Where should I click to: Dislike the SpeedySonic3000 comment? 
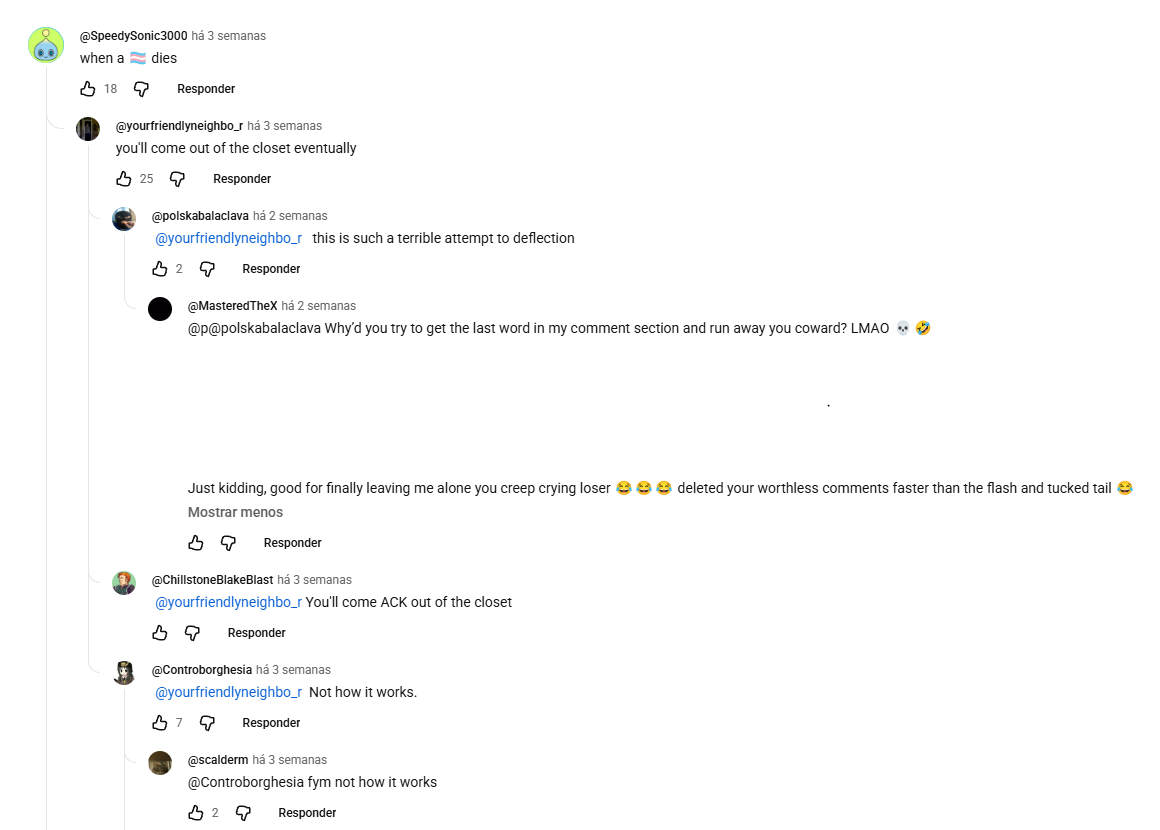point(141,89)
